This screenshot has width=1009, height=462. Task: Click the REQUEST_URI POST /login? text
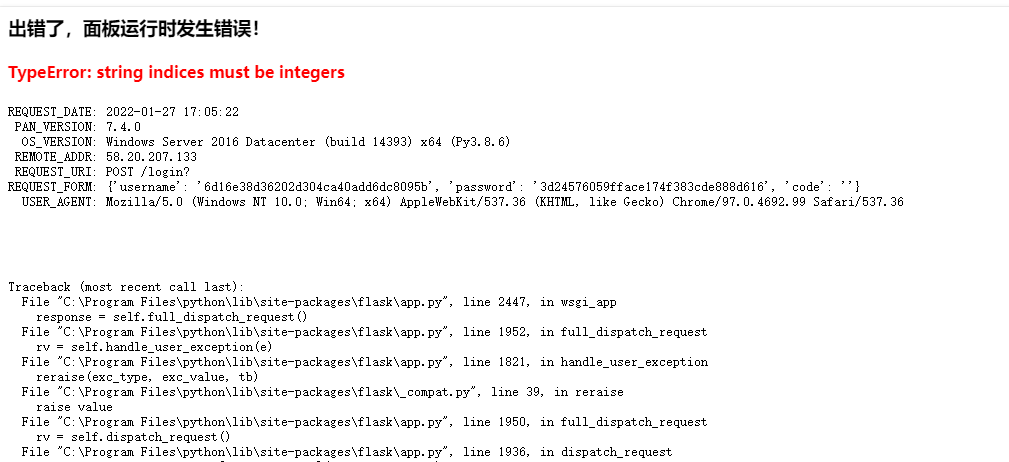pyautogui.click(x=147, y=172)
